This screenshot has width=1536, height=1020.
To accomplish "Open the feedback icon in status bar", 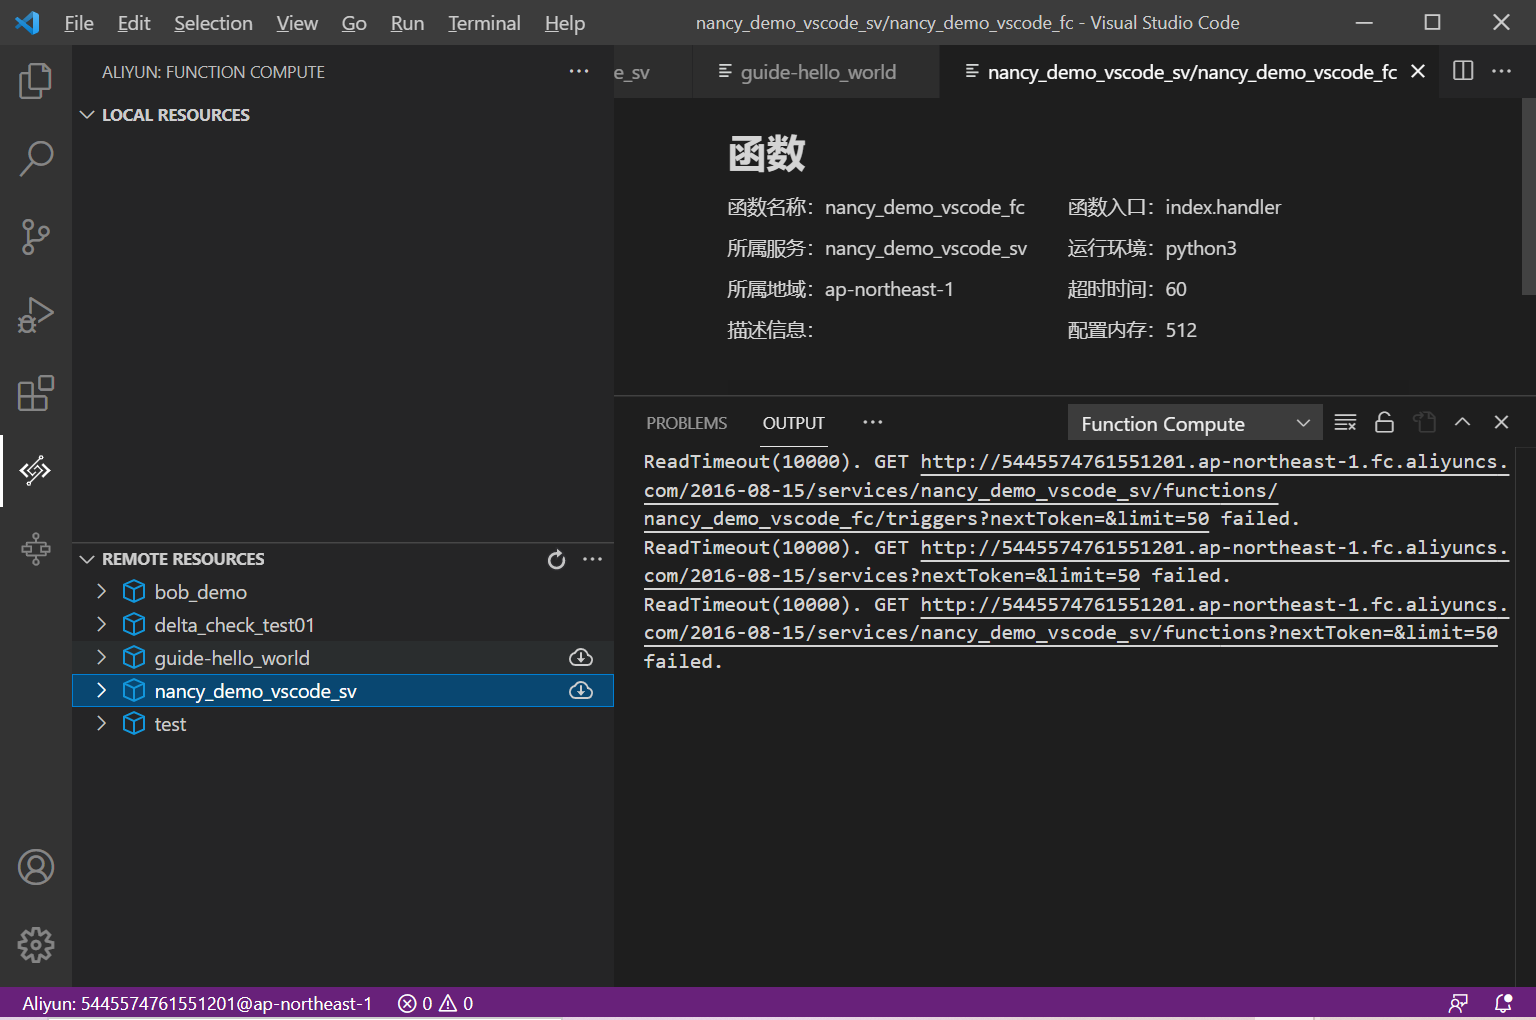I will (1459, 1003).
